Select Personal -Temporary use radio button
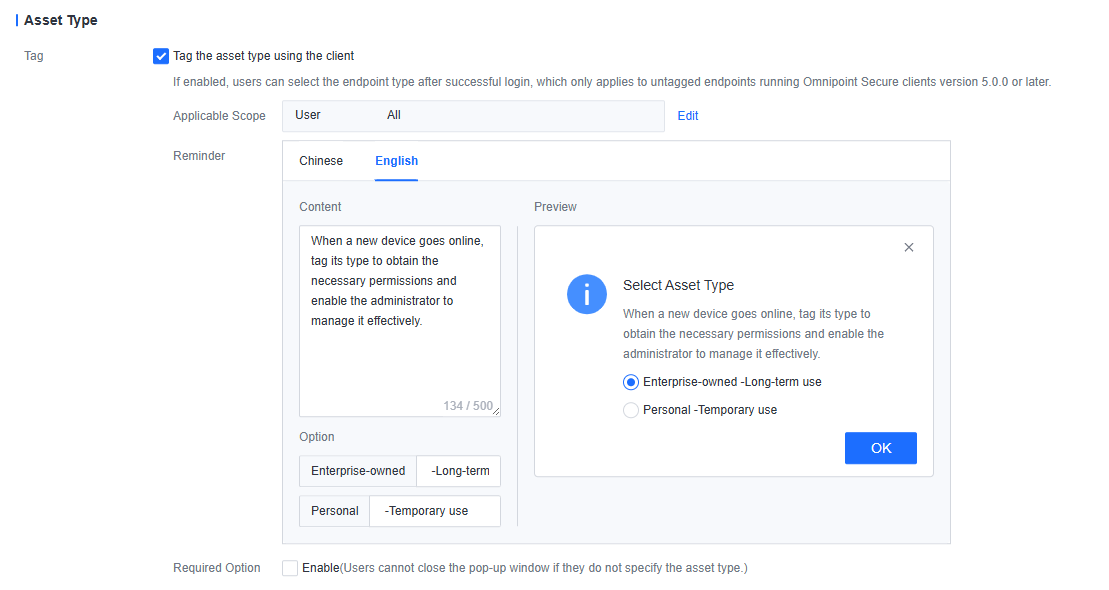This screenshot has height=590, width=1109. coord(631,410)
